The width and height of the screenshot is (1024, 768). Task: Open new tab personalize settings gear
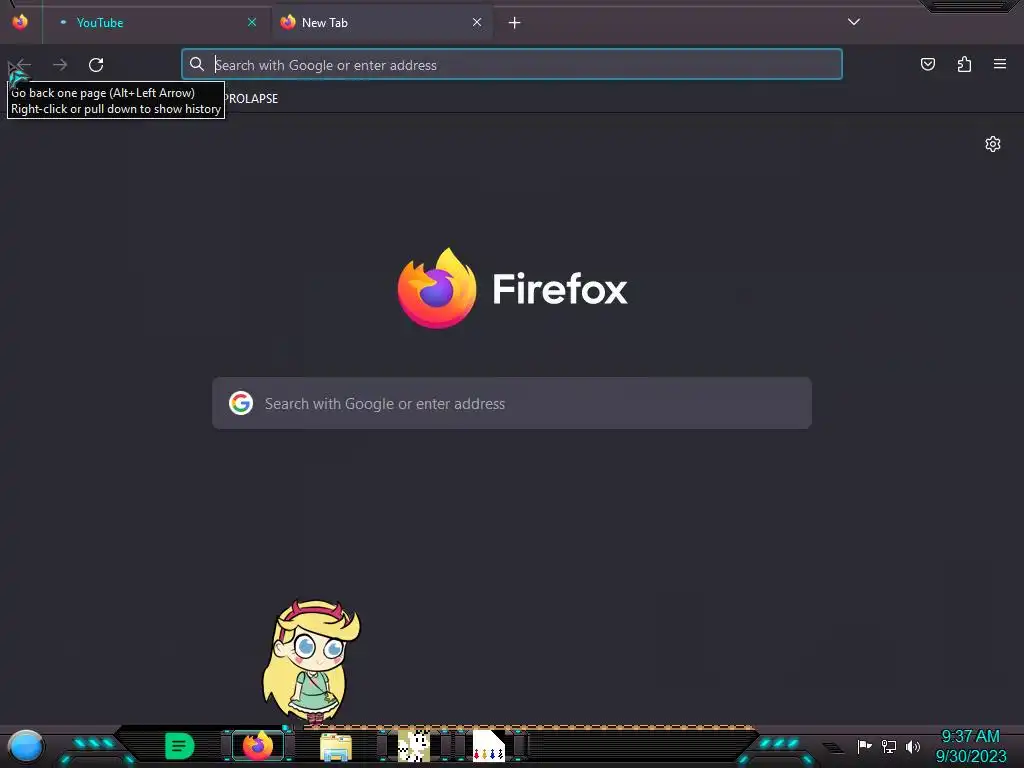click(x=993, y=144)
